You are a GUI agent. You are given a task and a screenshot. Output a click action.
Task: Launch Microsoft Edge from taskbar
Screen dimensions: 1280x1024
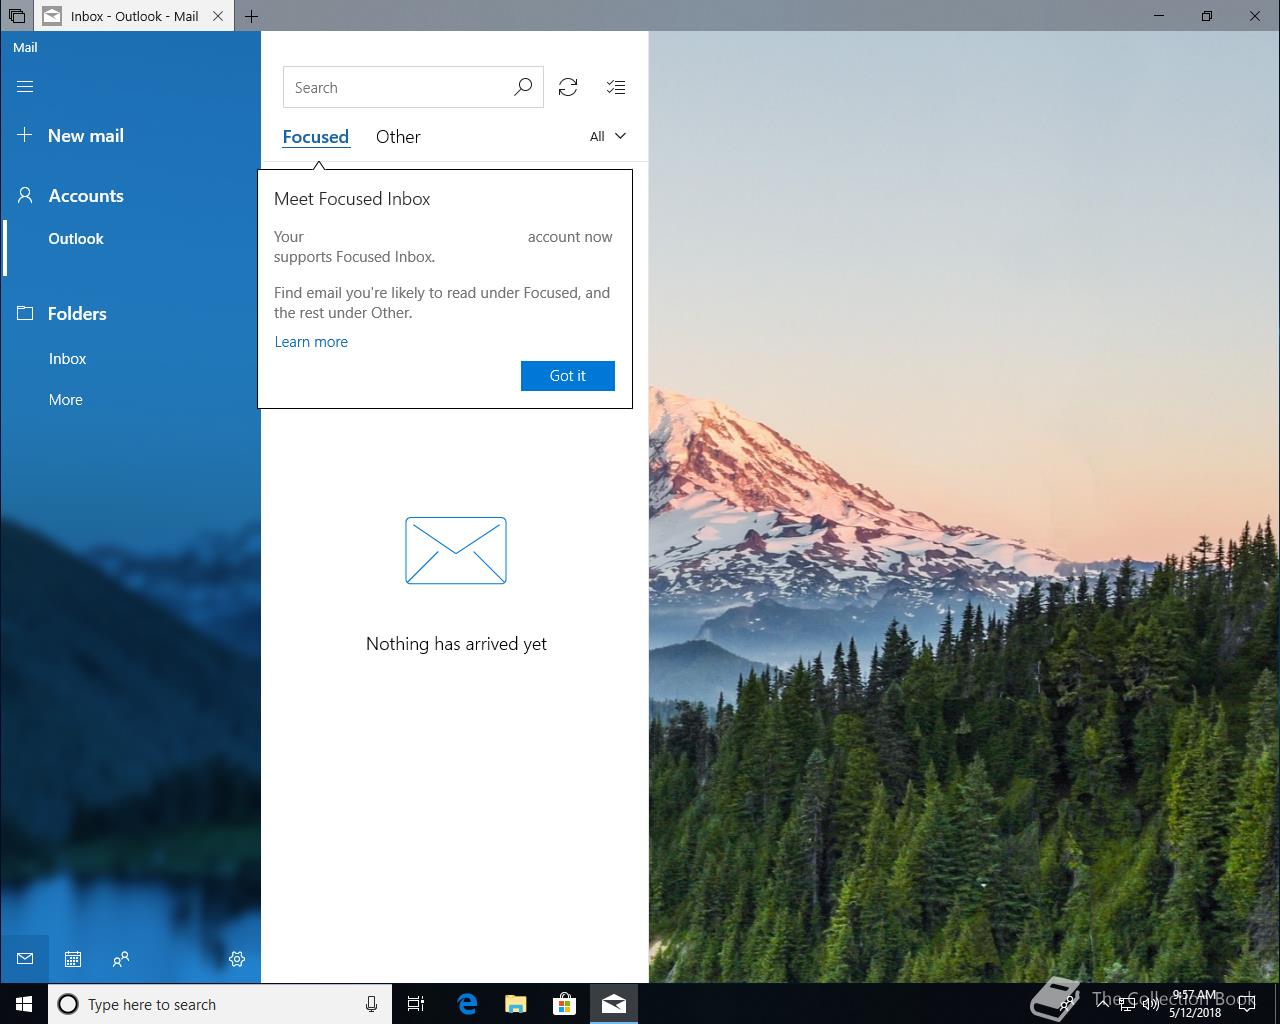pyautogui.click(x=467, y=1004)
